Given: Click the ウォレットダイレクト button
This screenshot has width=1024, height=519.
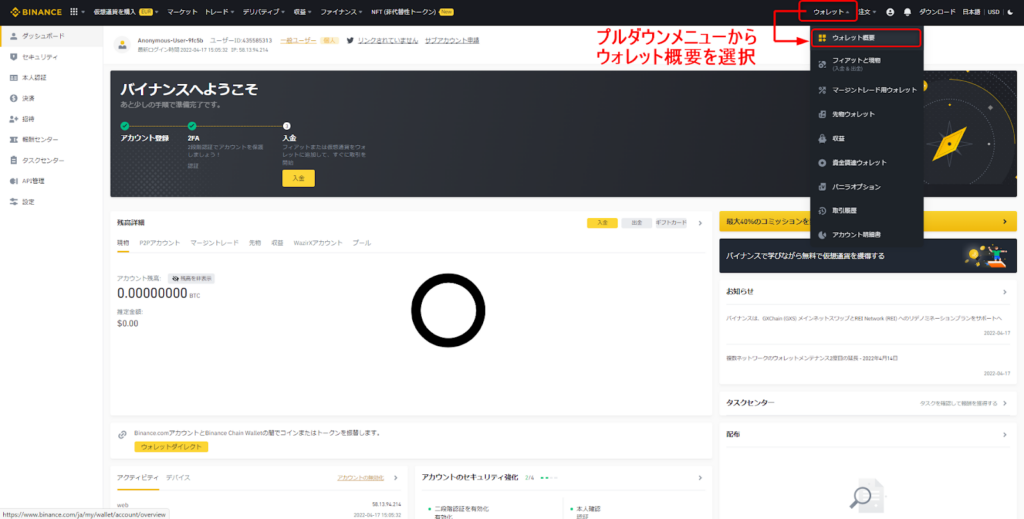Looking at the screenshot, I should [171, 447].
